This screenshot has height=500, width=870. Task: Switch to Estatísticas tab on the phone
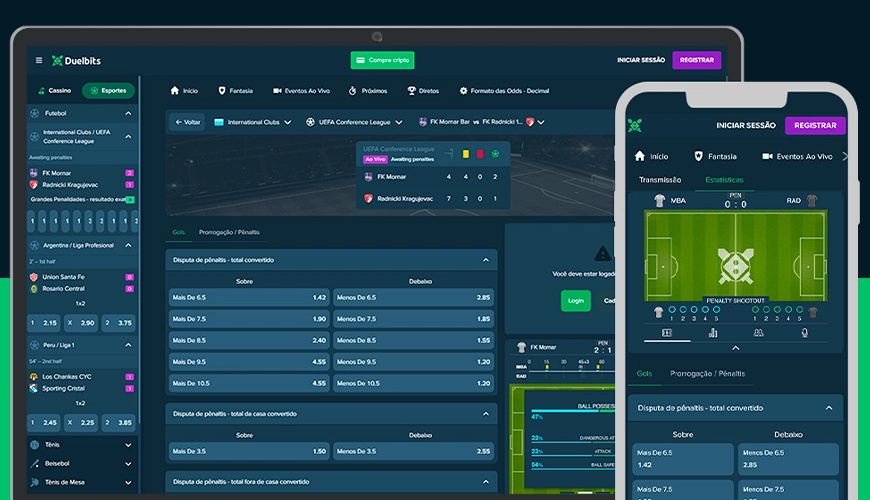[x=725, y=180]
